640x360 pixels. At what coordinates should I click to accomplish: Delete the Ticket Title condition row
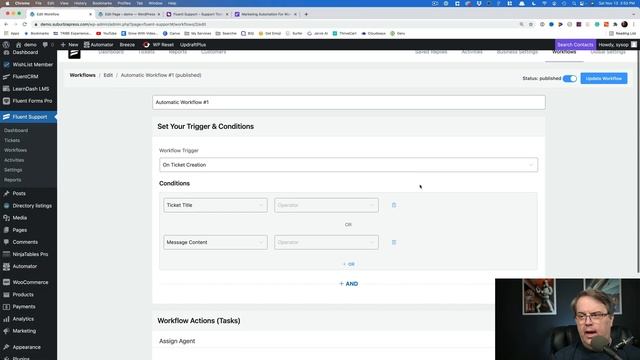pyautogui.click(x=394, y=205)
